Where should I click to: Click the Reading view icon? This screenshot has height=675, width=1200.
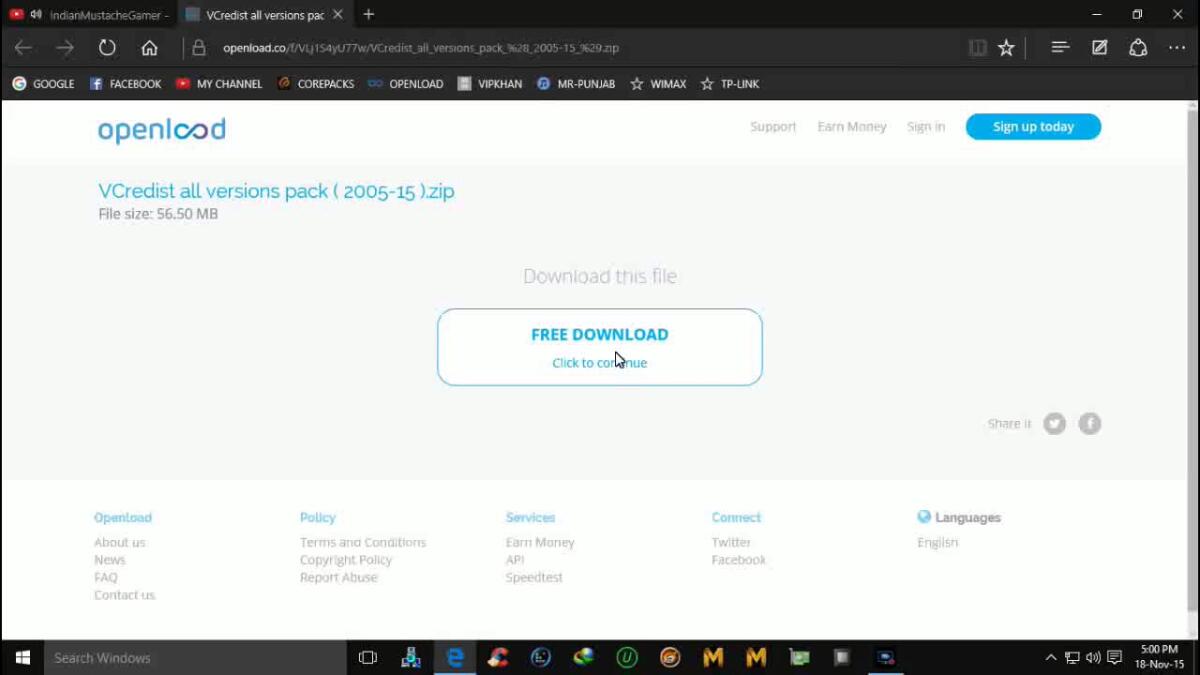[x=977, y=47]
